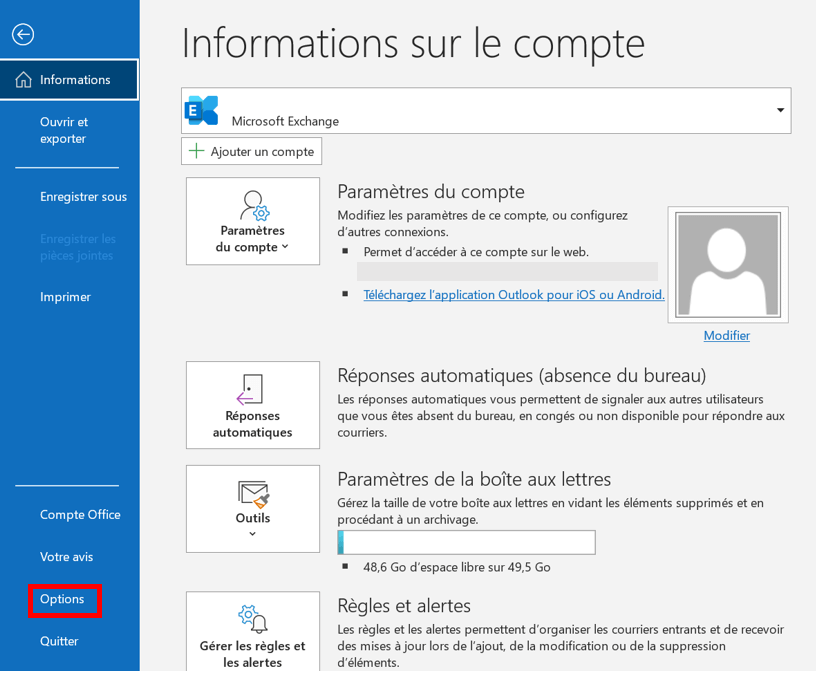Click the home icon beside Informations
The height and width of the screenshot is (673, 817).
[x=23, y=80]
